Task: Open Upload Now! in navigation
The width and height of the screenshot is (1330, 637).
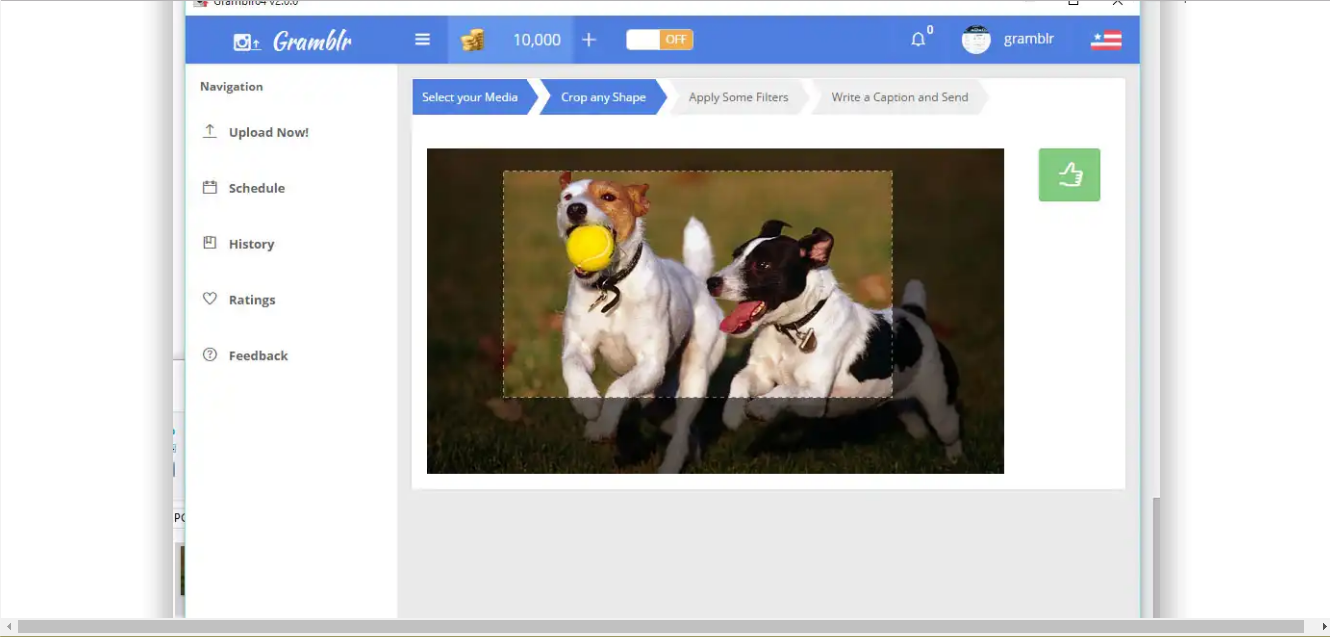Action: pyautogui.click(x=268, y=132)
